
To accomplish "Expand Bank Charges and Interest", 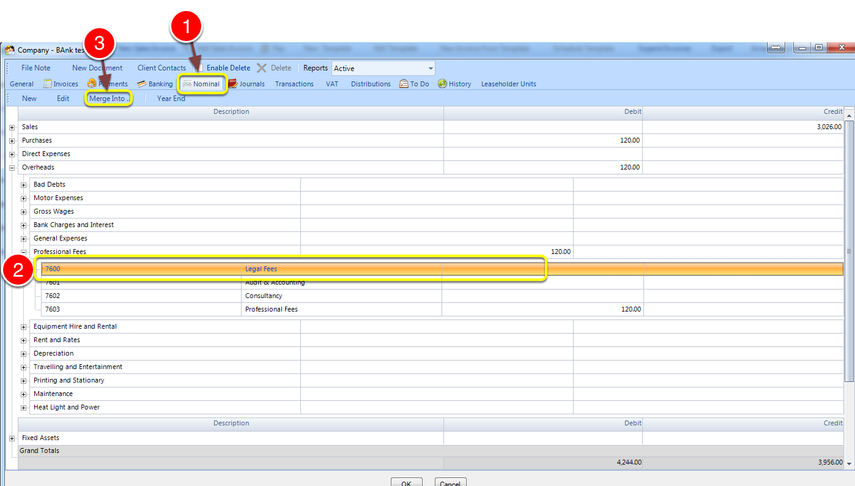I will tap(23, 225).
